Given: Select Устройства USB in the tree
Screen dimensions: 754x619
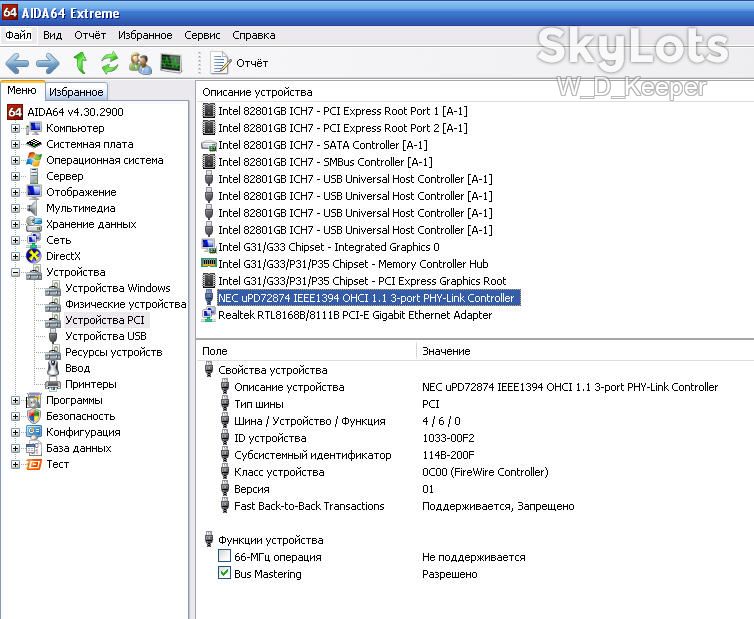Looking at the screenshot, I should click(106, 336).
